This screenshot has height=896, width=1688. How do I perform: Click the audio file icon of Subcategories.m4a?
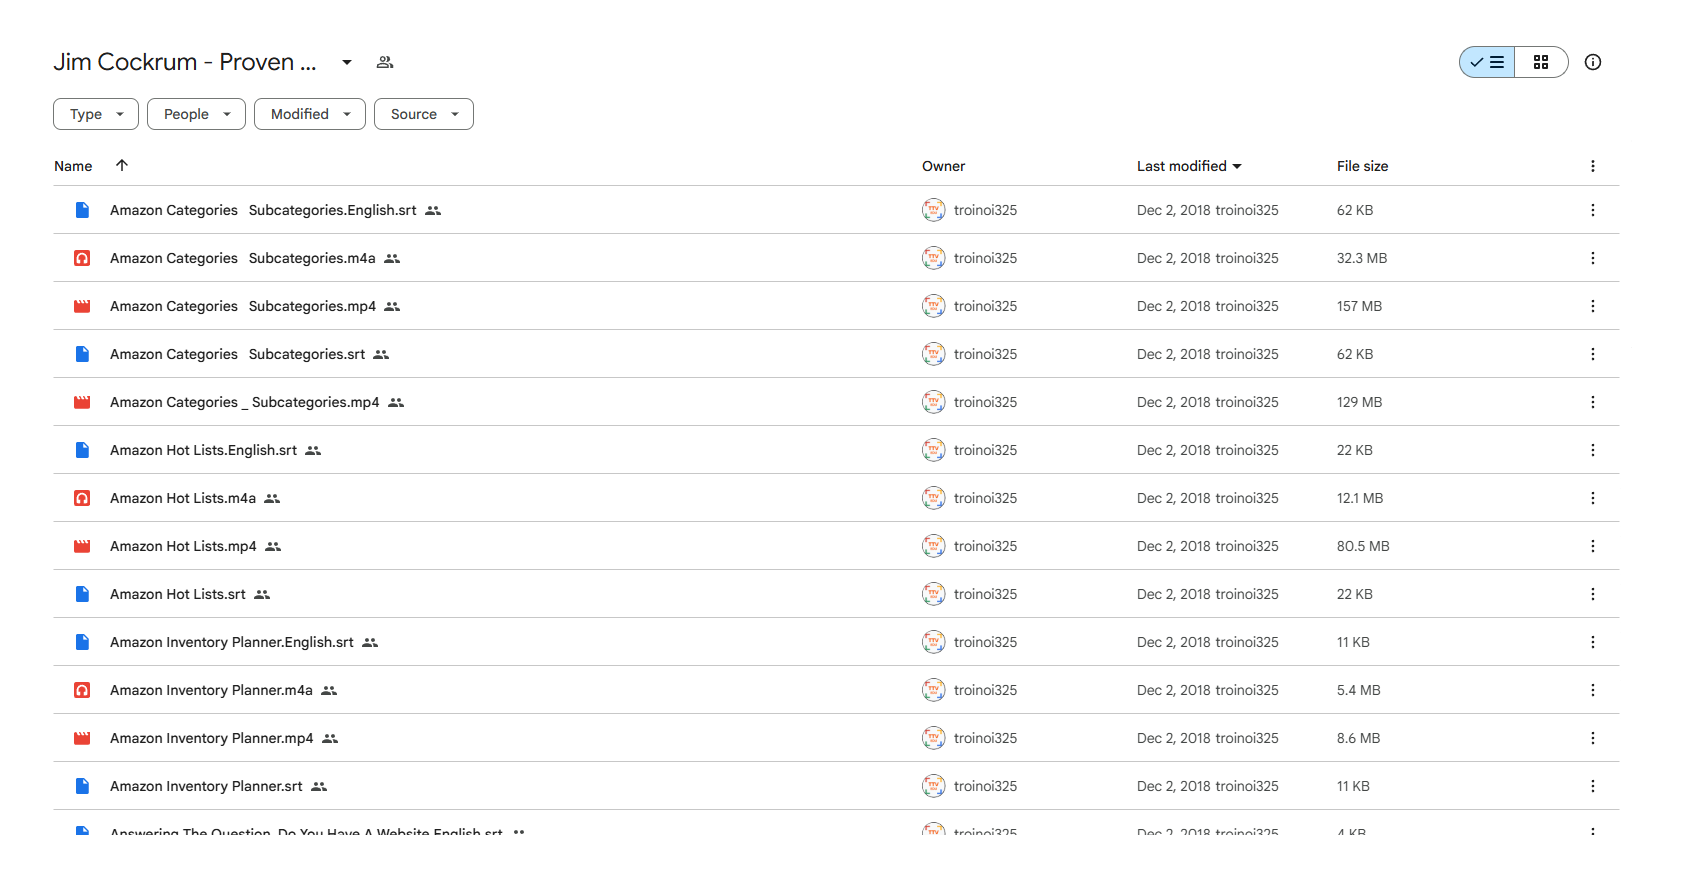[82, 258]
